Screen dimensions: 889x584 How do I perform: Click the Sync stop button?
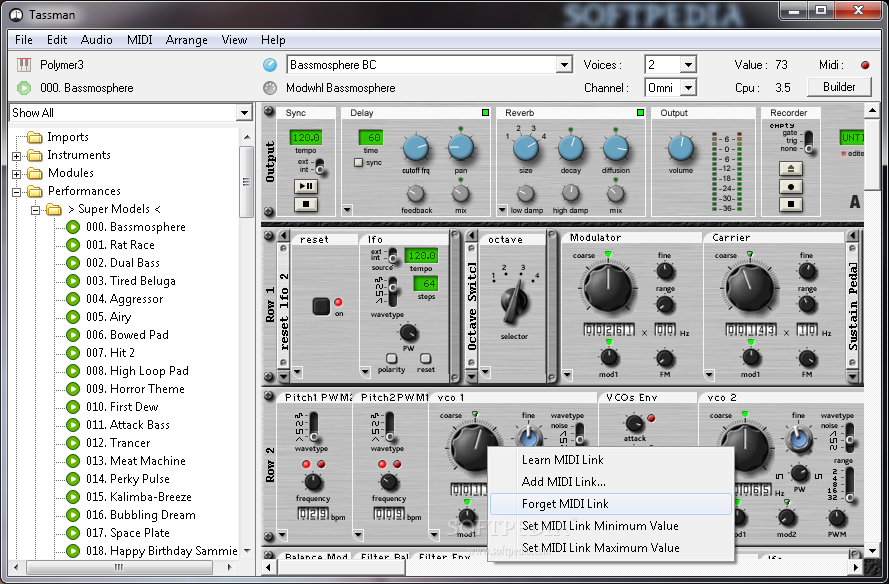coord(306,204)
